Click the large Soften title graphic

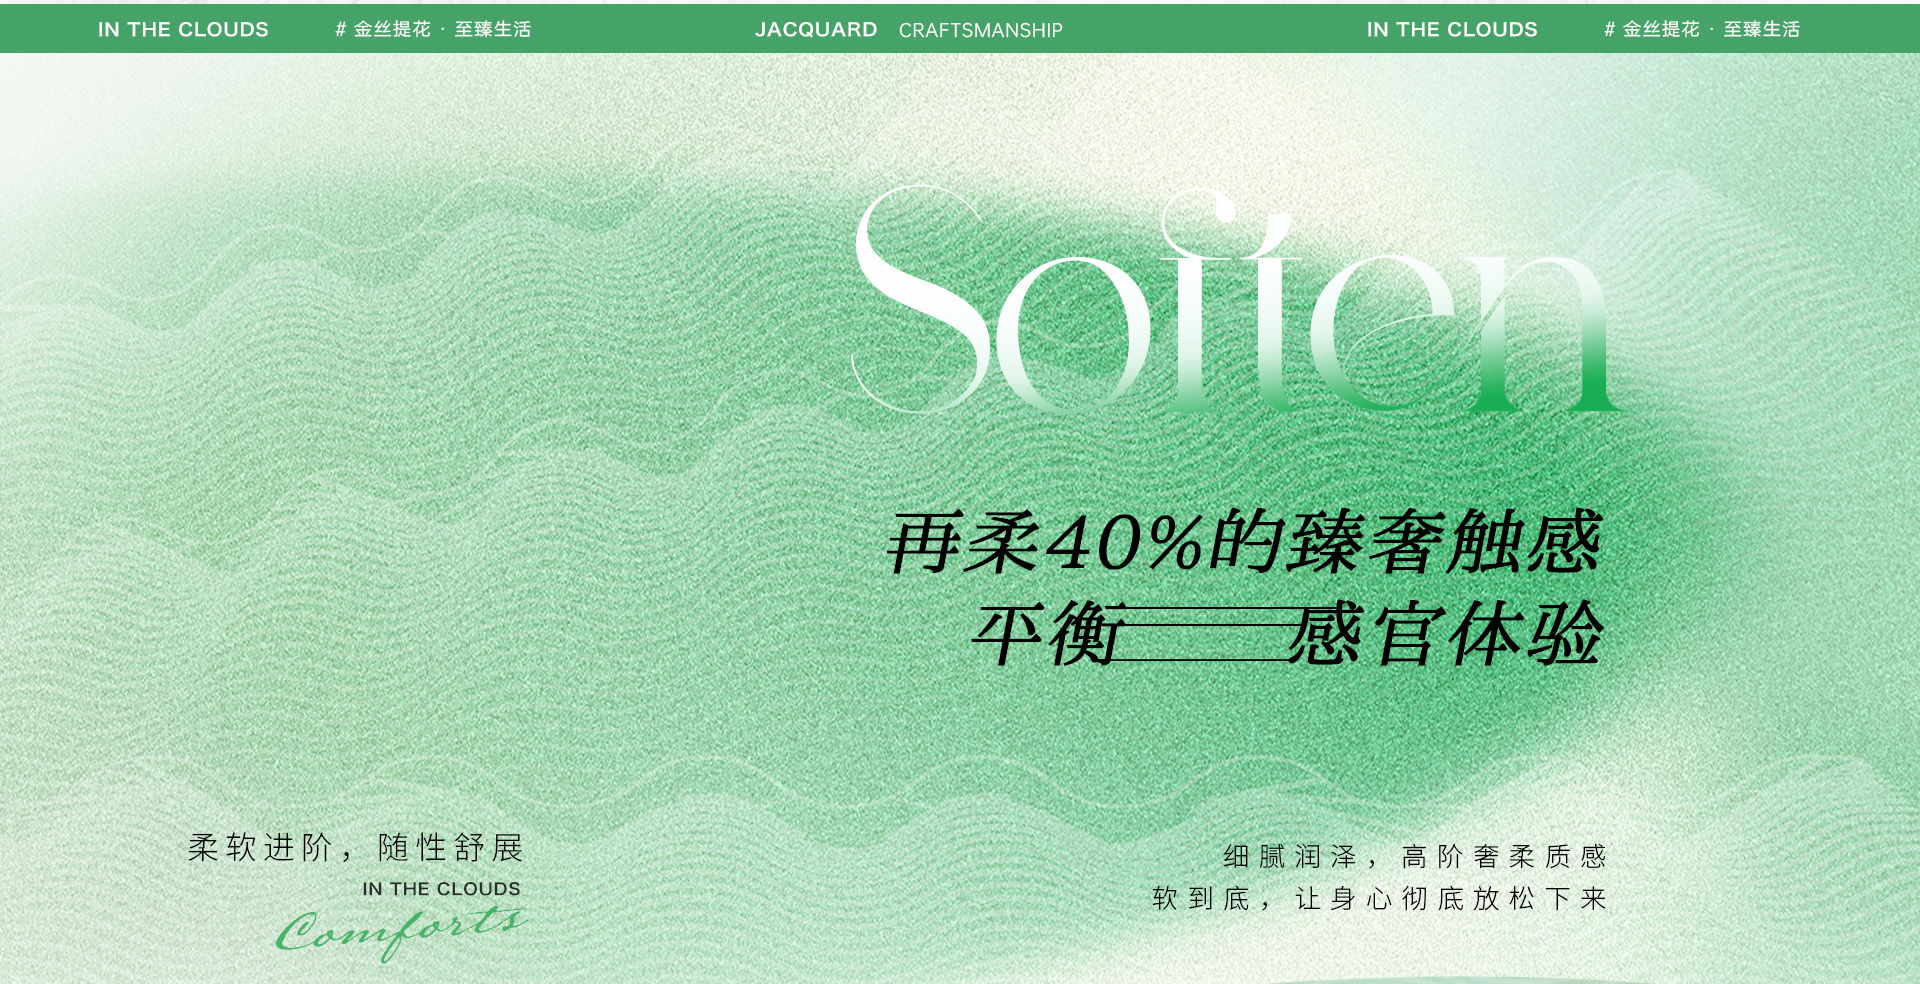1236,300
